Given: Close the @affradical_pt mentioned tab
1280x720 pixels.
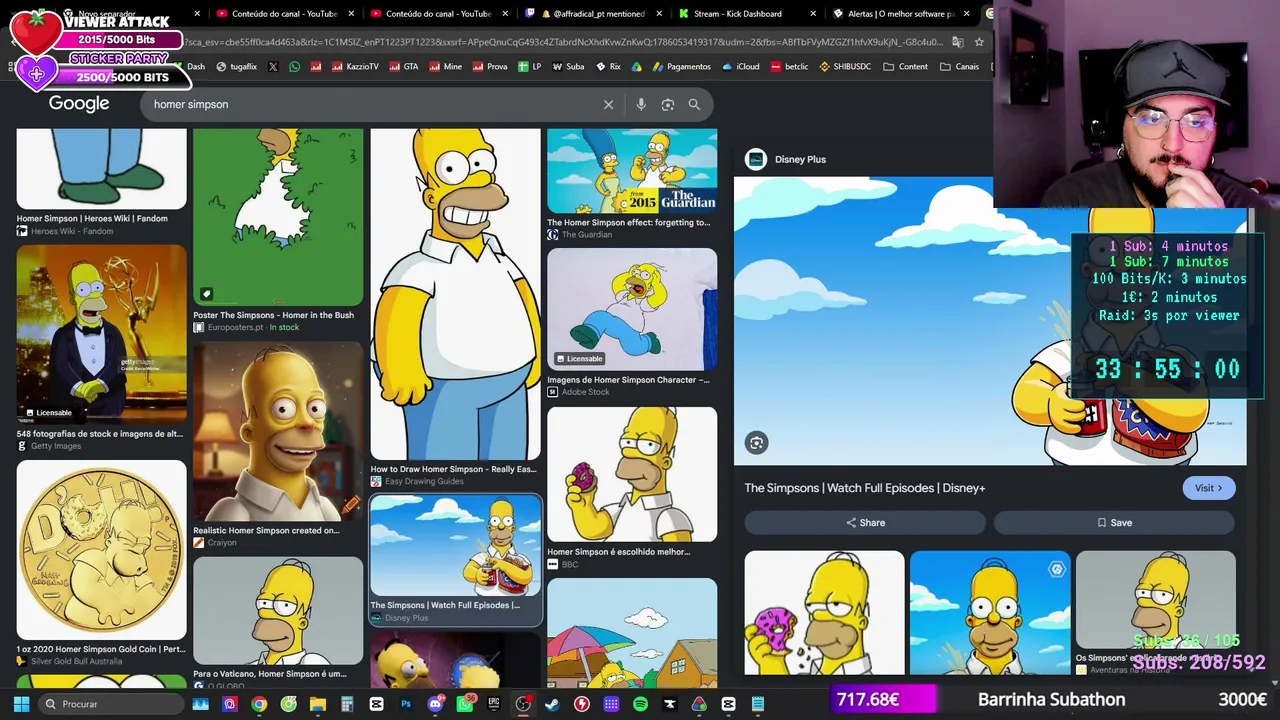Looking at the screenshot, I should pyautogui.click(x=661, y=14).
